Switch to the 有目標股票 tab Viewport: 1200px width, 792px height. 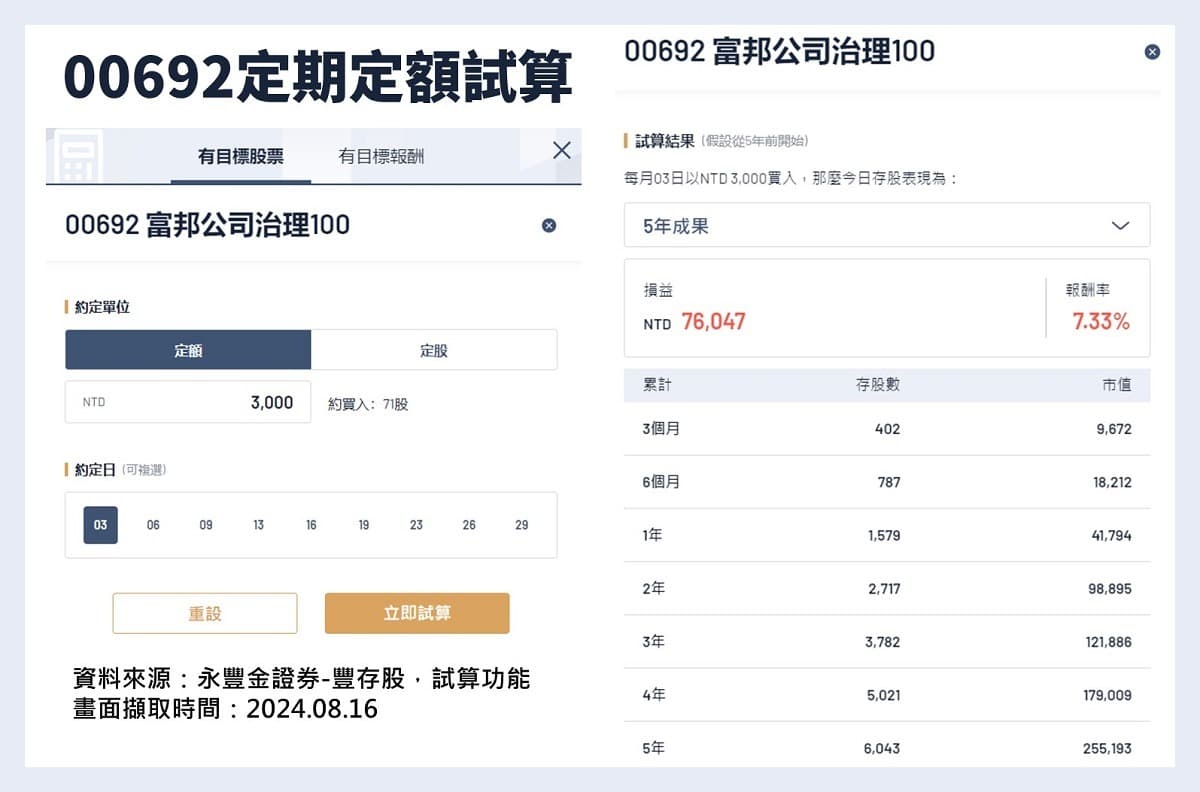(239, 154)
